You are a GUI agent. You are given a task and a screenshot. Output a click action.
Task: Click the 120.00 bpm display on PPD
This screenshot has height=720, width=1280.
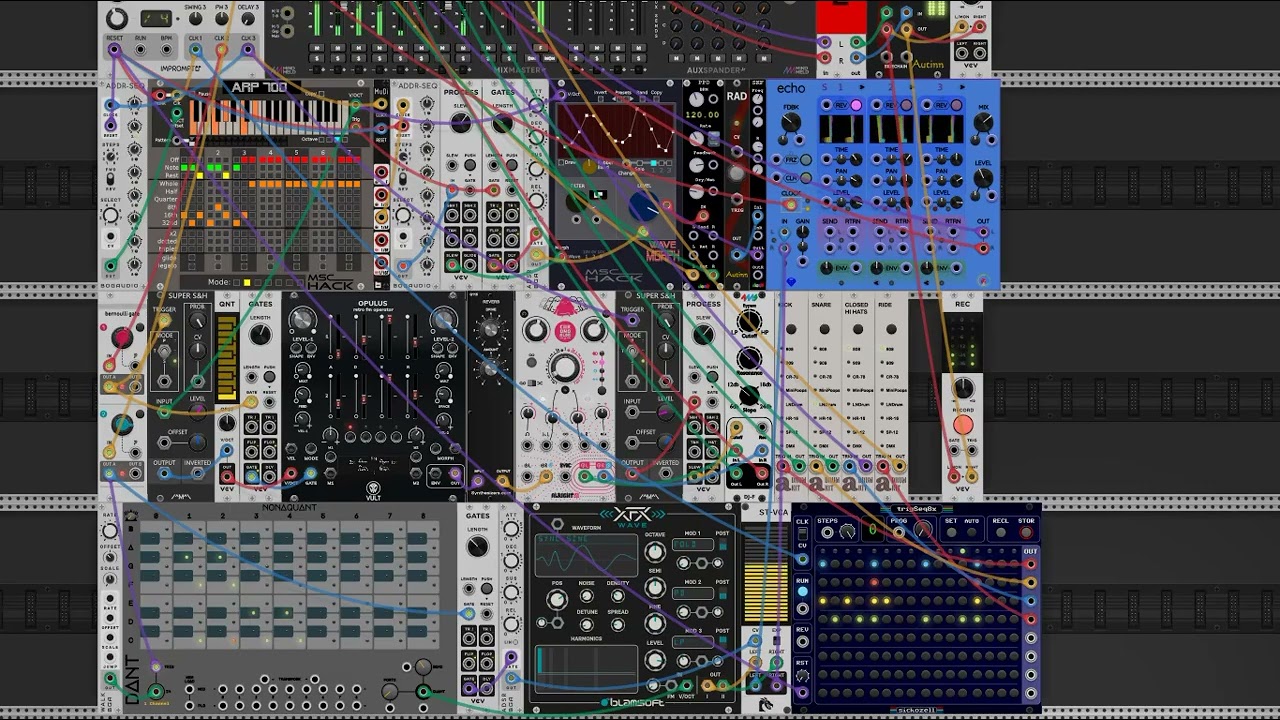pyautogui.click(x=703, y=115)
